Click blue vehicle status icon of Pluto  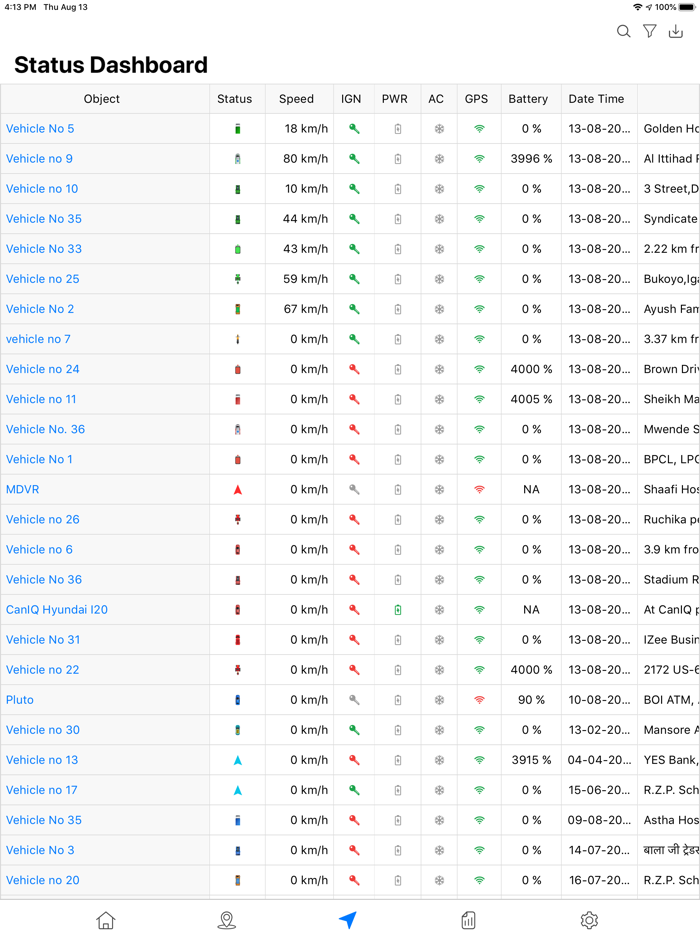point(238,700)
